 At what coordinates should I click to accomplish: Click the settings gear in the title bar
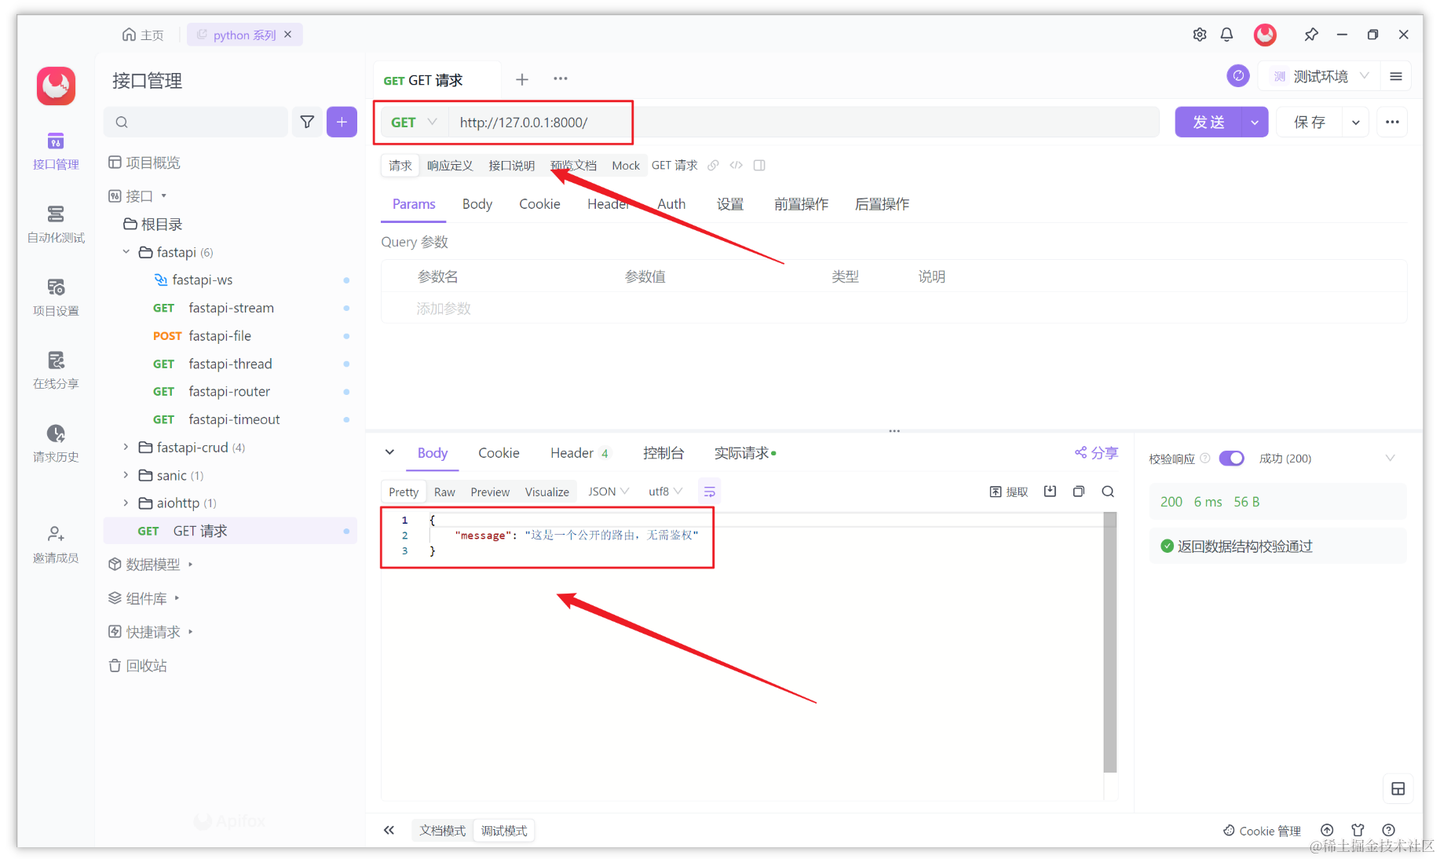click(1199, 34)
